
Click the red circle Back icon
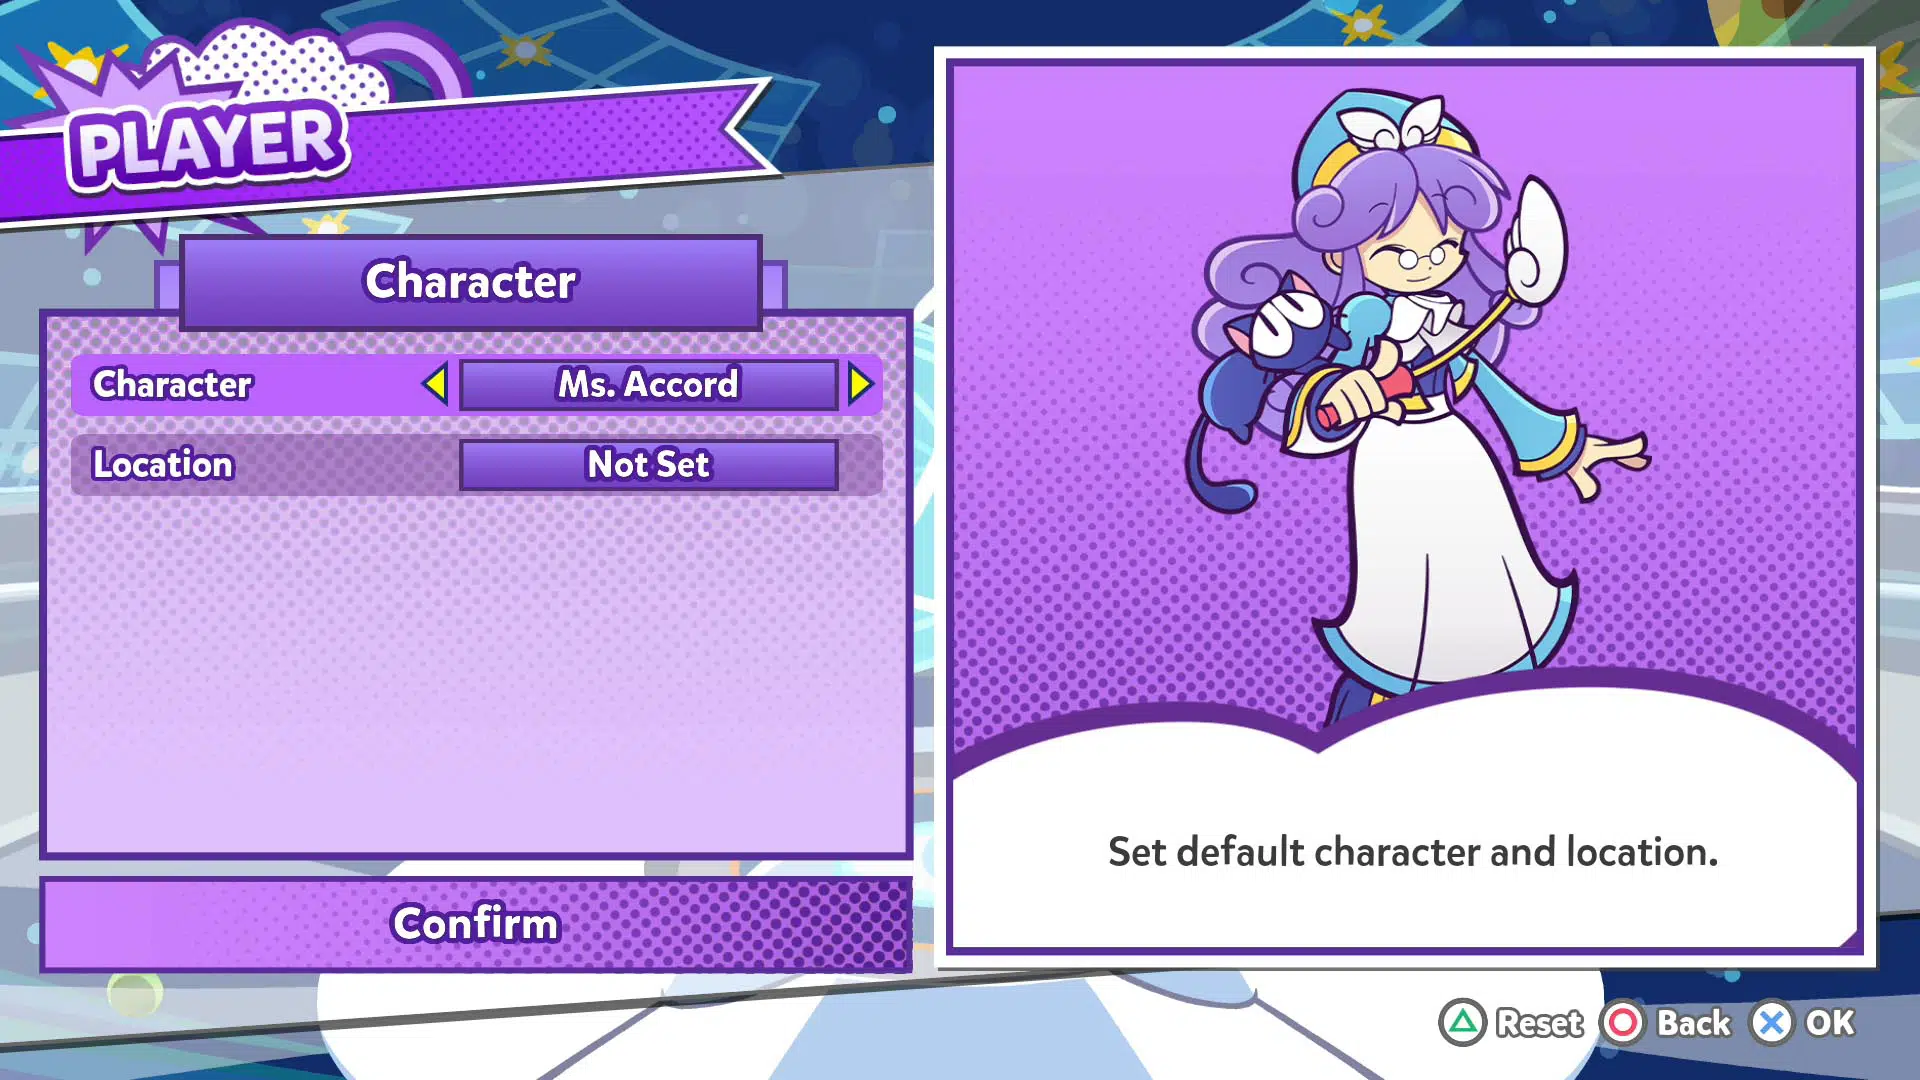point(1623,1023)
